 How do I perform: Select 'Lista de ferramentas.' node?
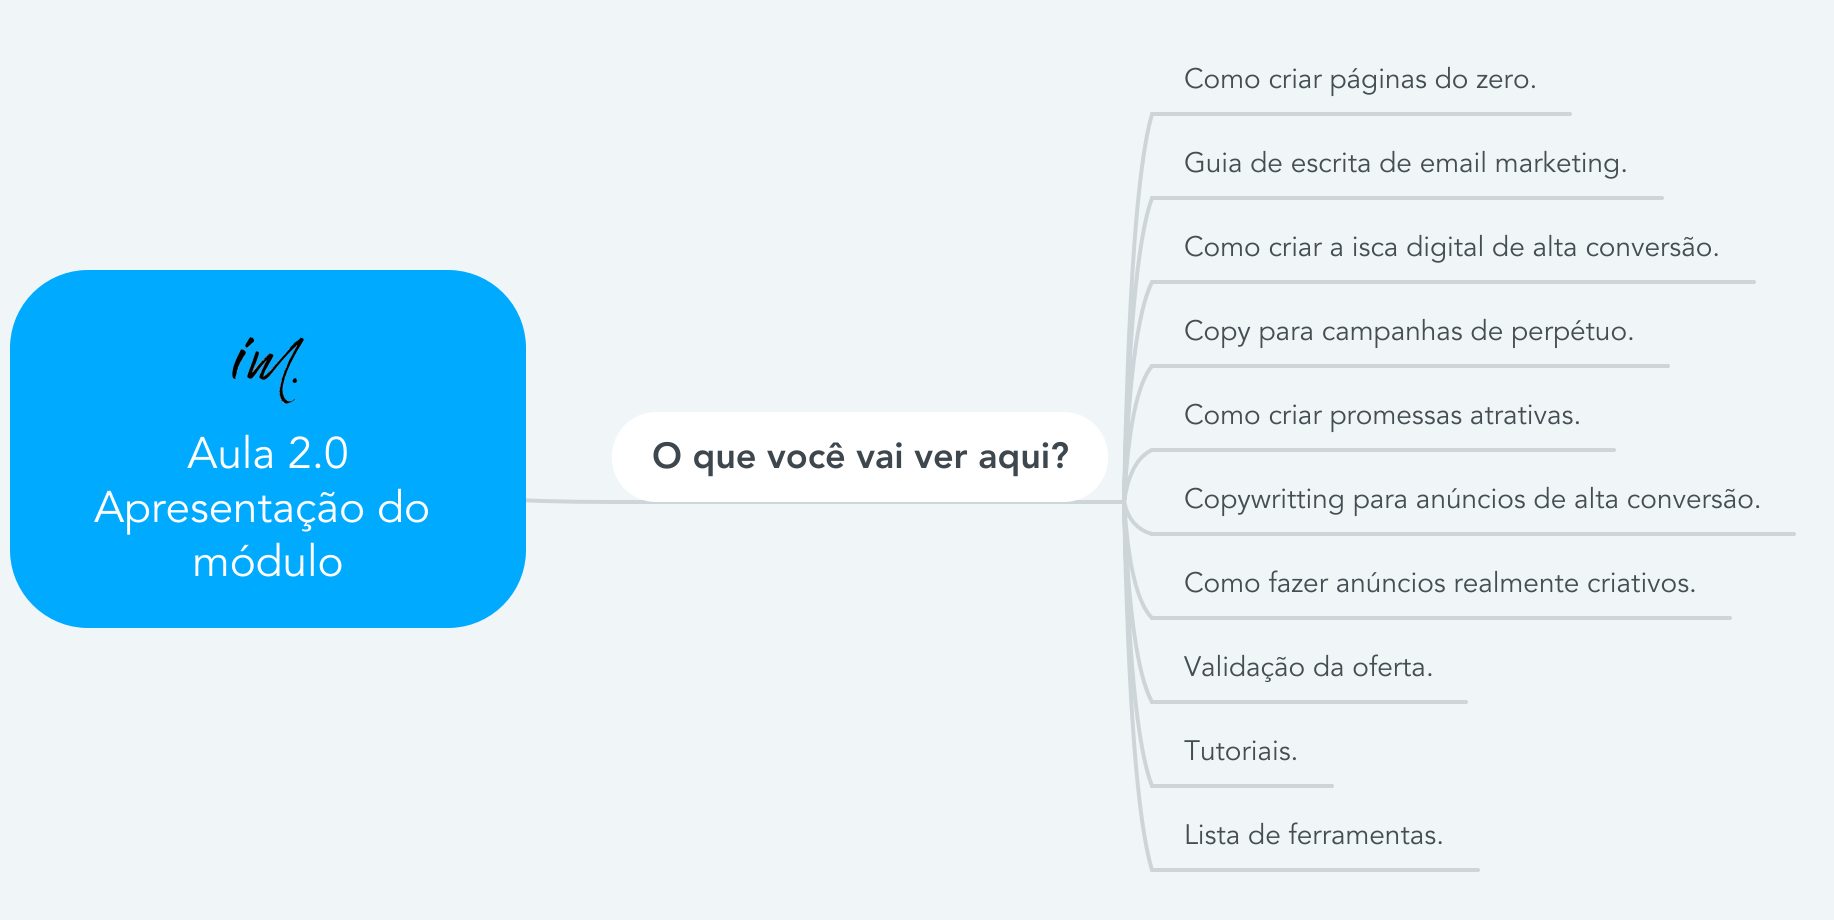(x=1313, y=835)
